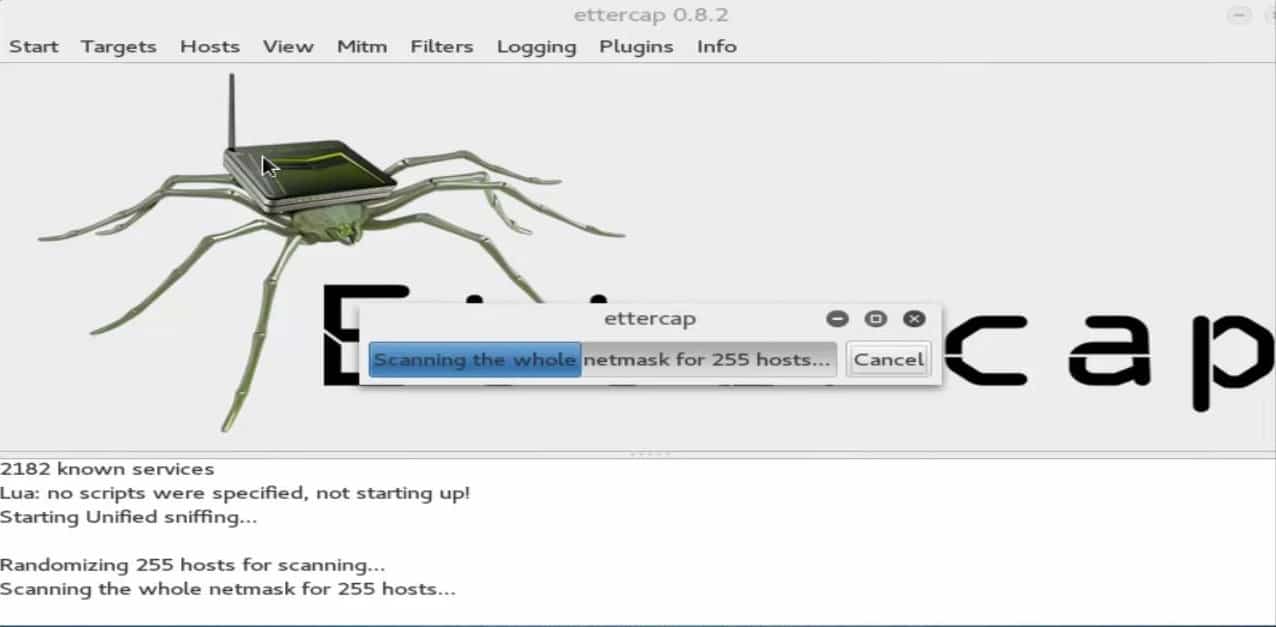Open the Info menu
Screen dimensions: 1276x627
point(717,46)
